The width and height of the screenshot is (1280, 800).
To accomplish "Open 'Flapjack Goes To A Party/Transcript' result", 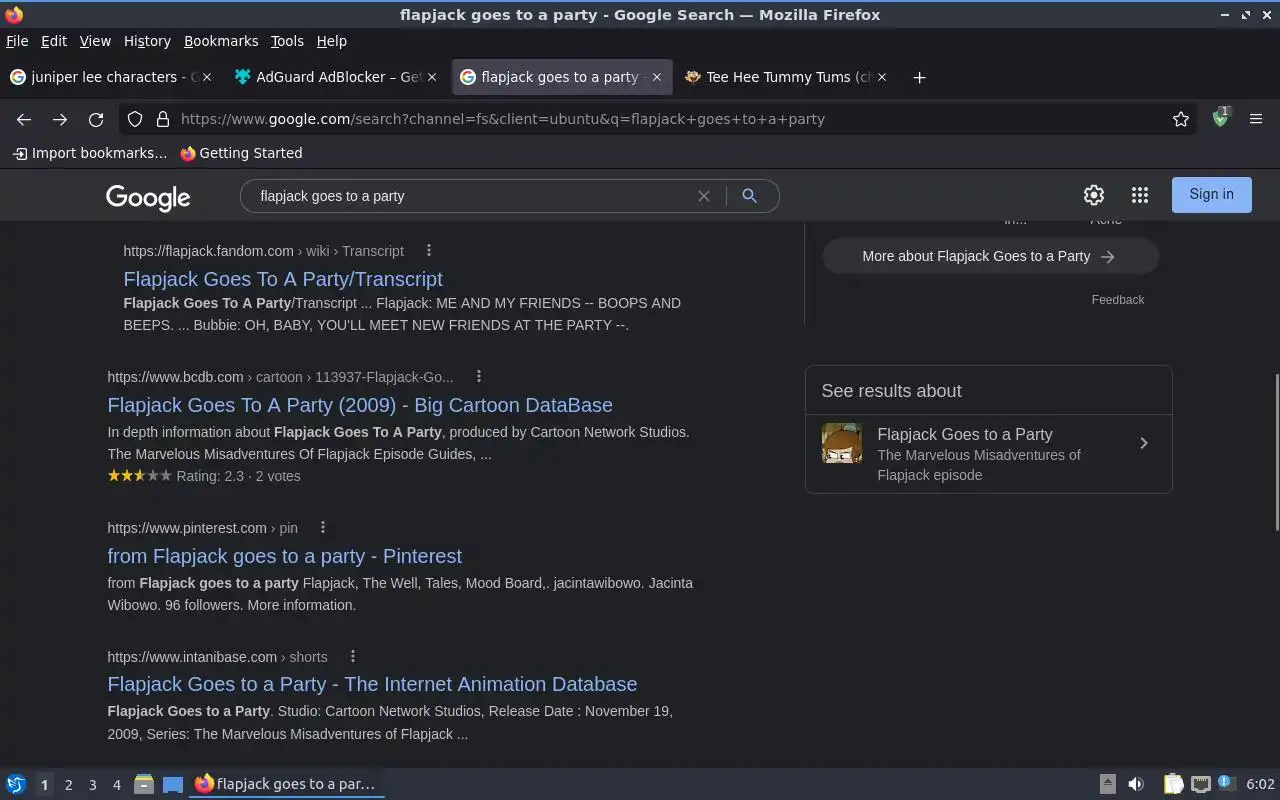I will click(x=283, y=279).
